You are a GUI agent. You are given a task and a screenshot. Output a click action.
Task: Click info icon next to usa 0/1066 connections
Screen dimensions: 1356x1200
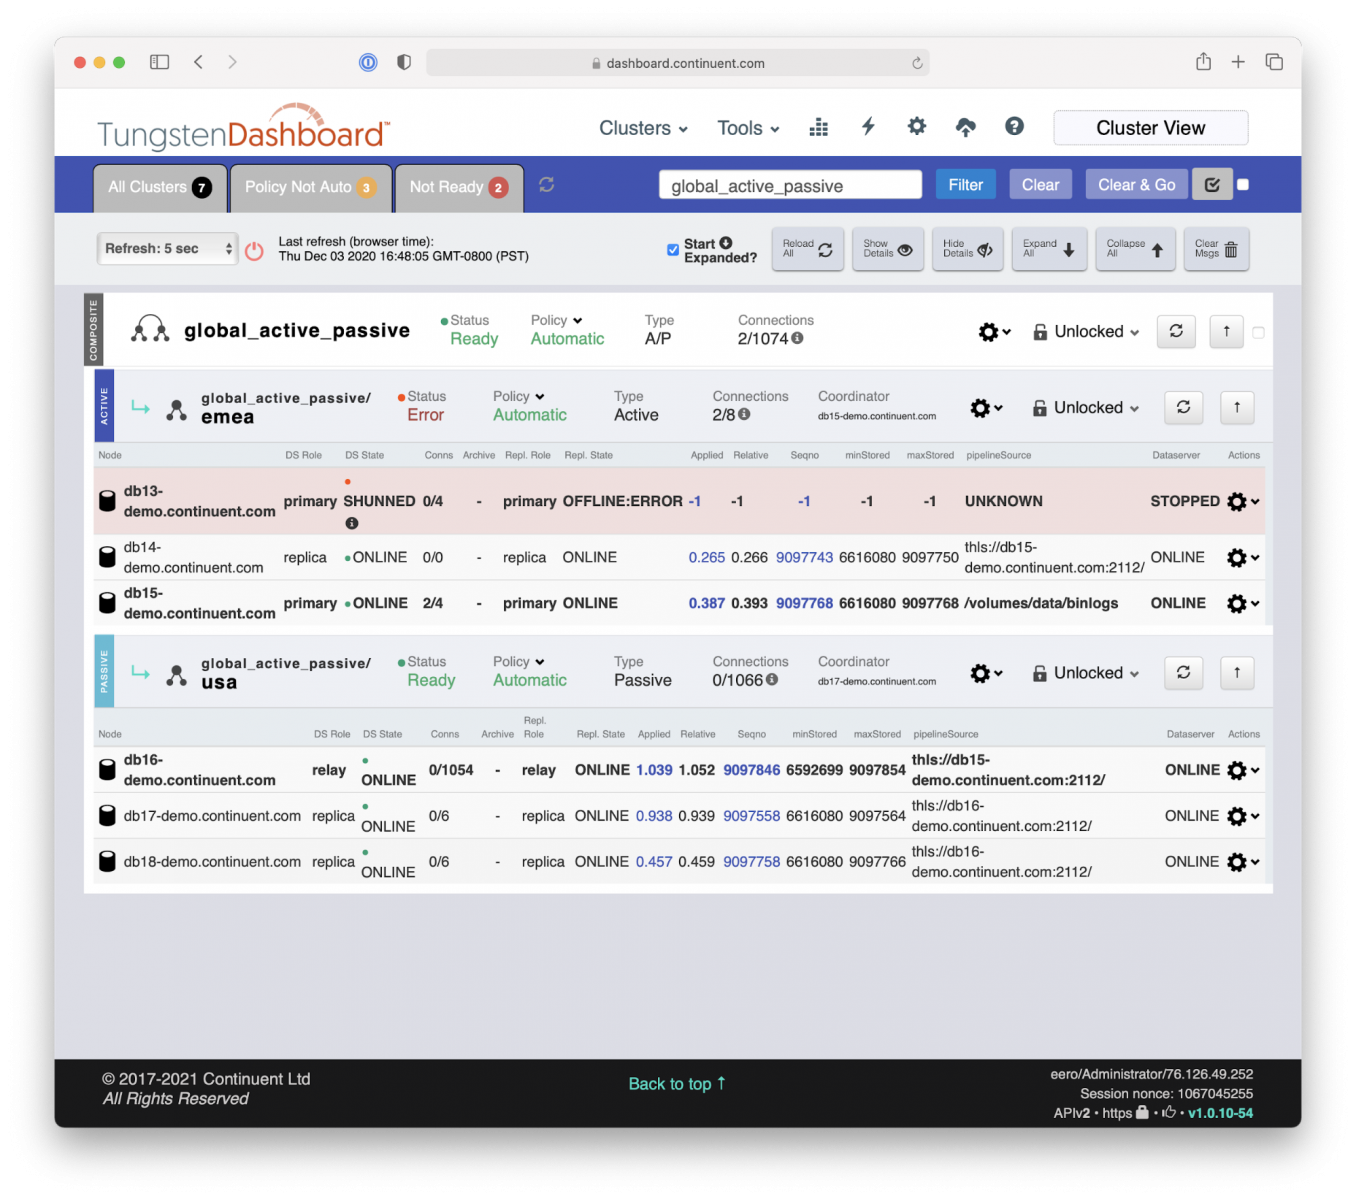(x=772, y=679)
